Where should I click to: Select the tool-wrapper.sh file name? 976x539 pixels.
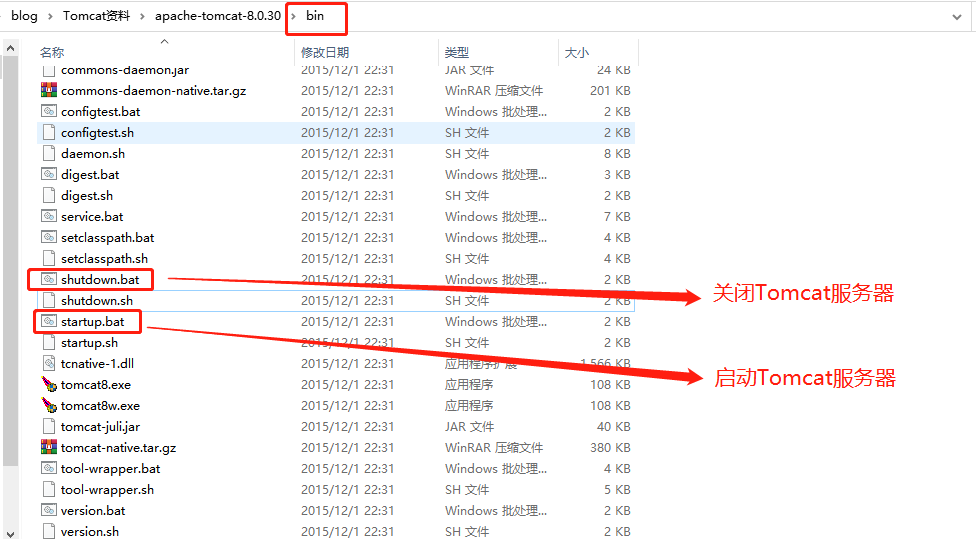point(108,489)
